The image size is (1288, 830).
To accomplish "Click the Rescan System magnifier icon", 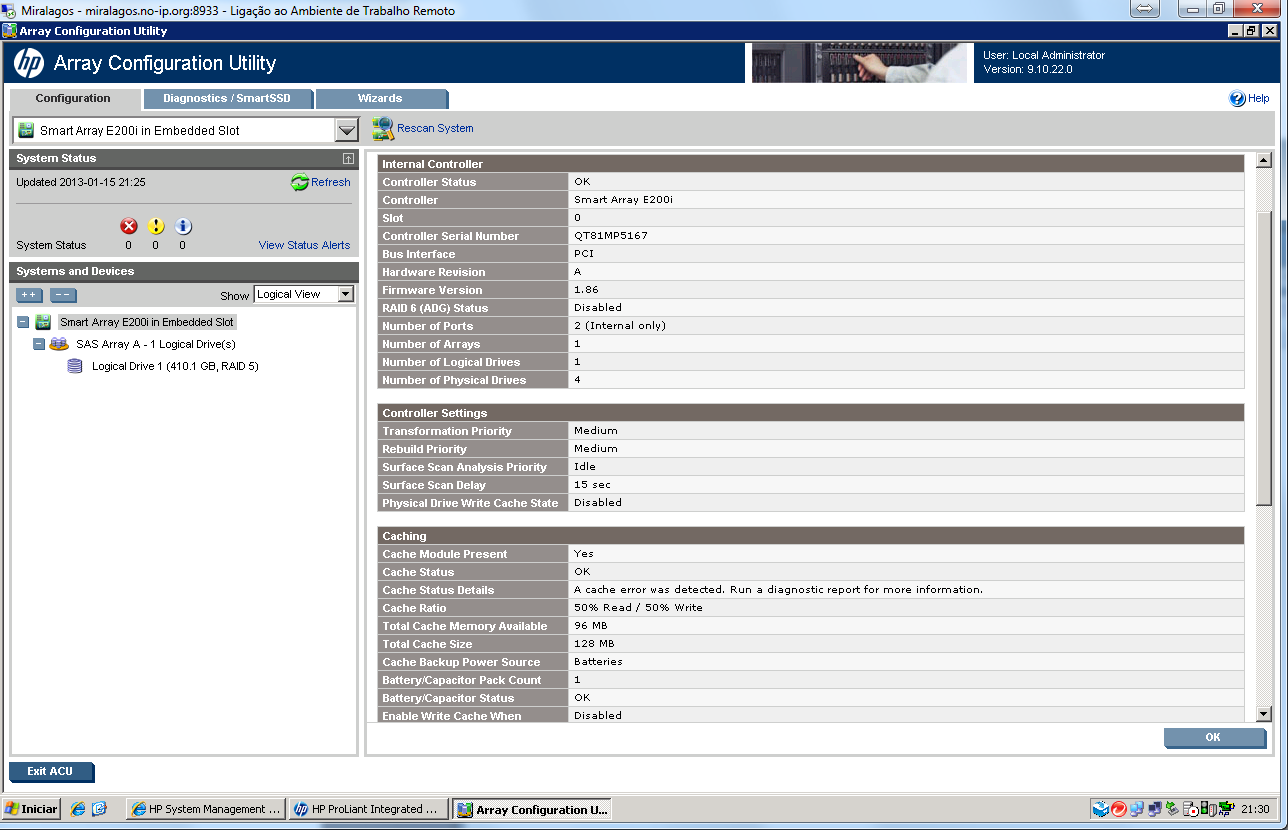I will [x=383, y=128].
